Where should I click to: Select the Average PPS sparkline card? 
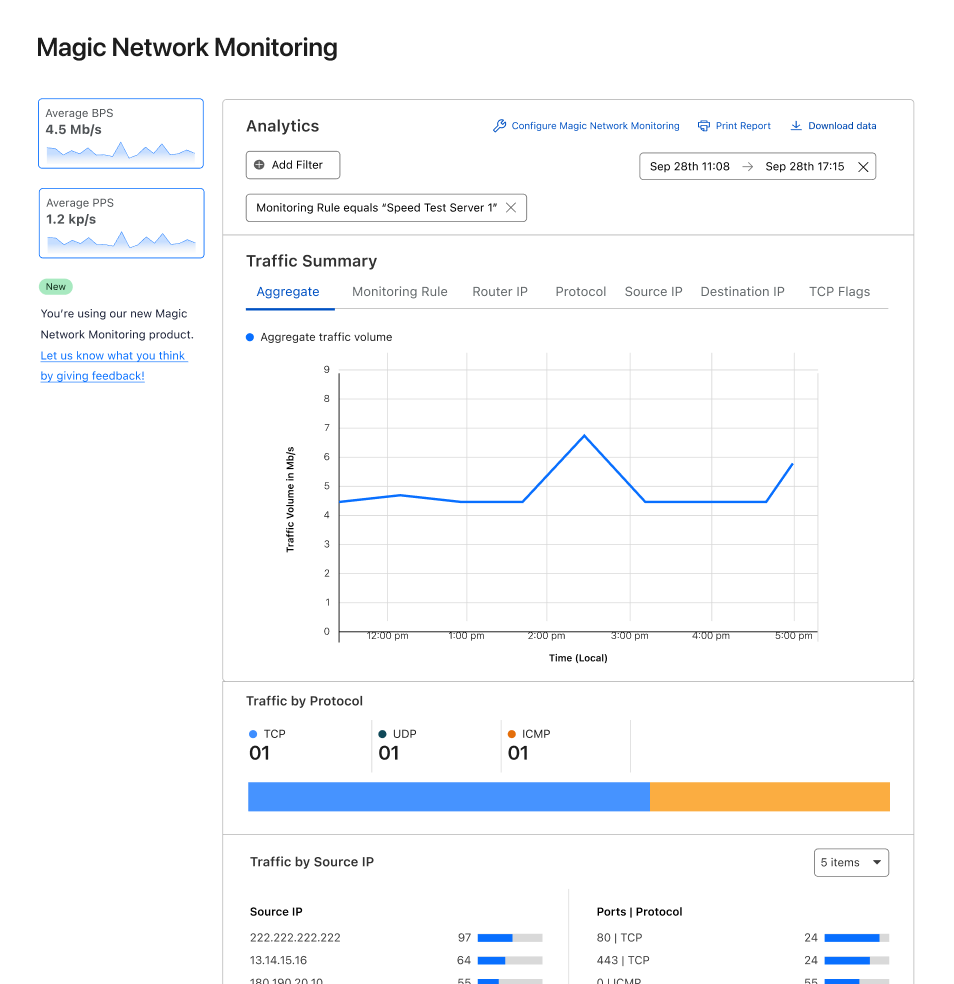coord(121,223)
